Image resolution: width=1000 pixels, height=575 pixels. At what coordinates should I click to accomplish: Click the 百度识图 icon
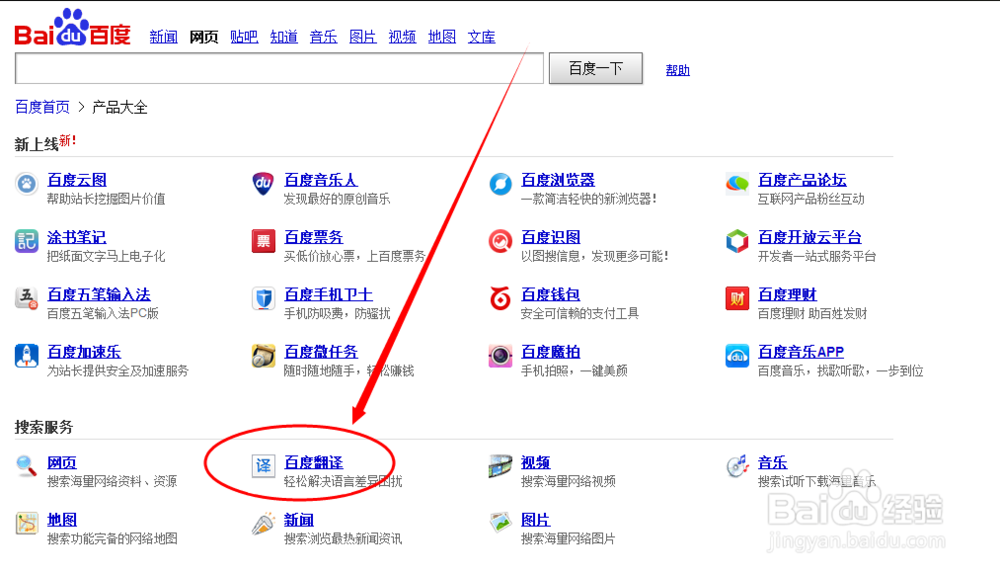[500, 242]
